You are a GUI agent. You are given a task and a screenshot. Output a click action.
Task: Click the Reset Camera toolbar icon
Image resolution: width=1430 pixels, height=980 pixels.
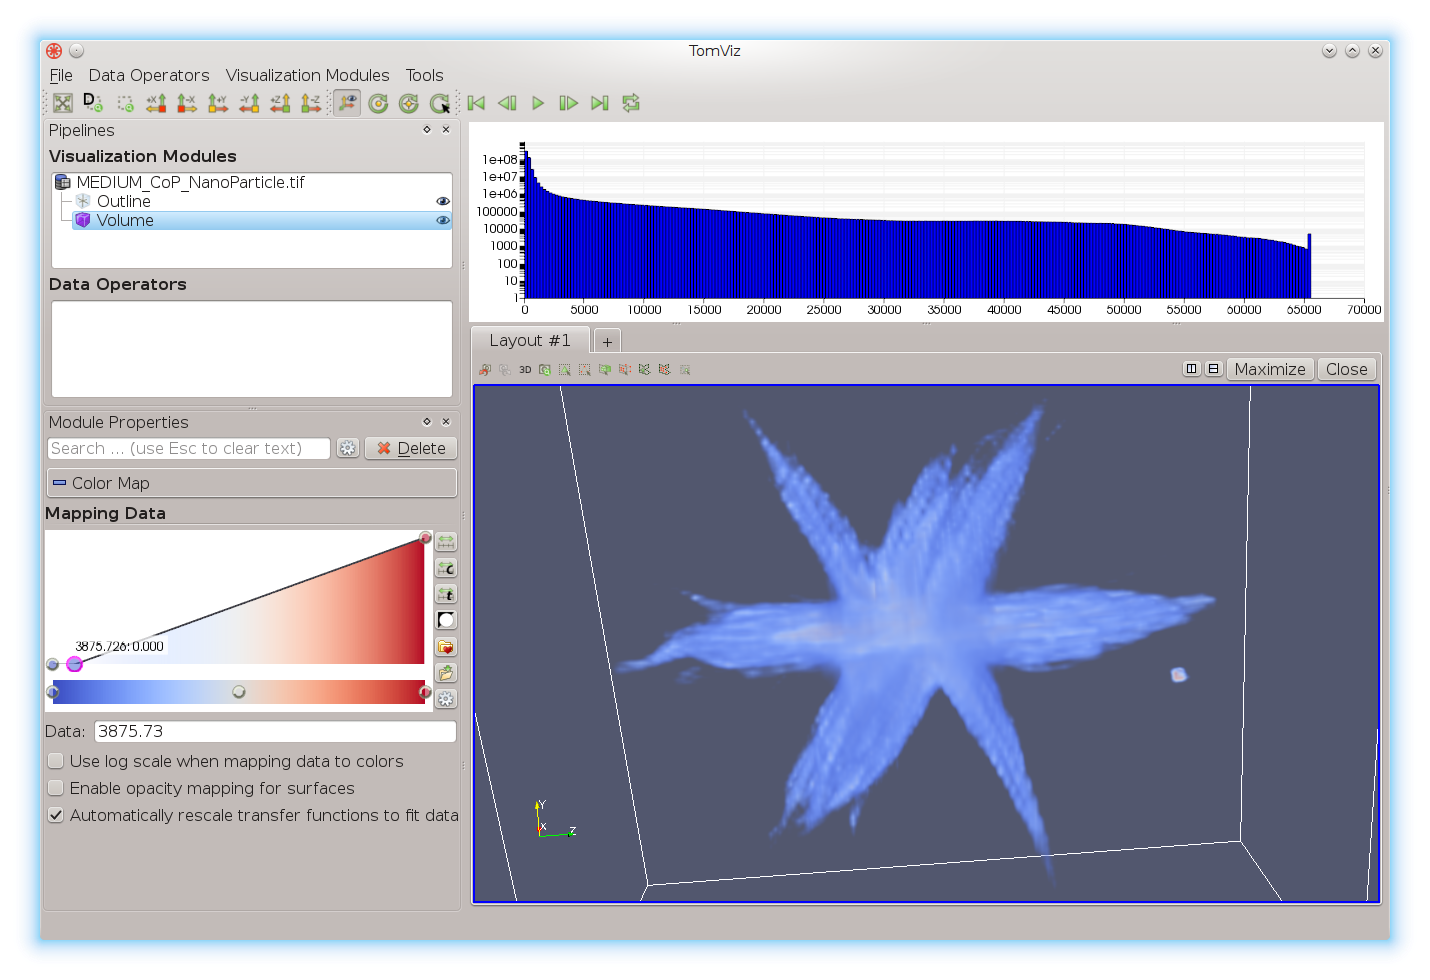point(63,103)
